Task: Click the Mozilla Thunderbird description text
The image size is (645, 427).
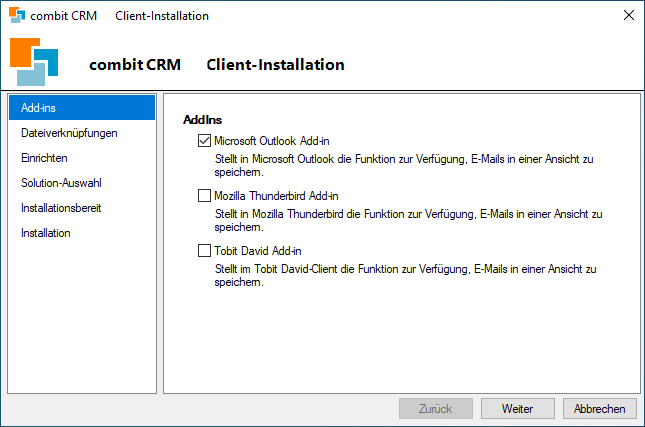Action: [408, 220]
